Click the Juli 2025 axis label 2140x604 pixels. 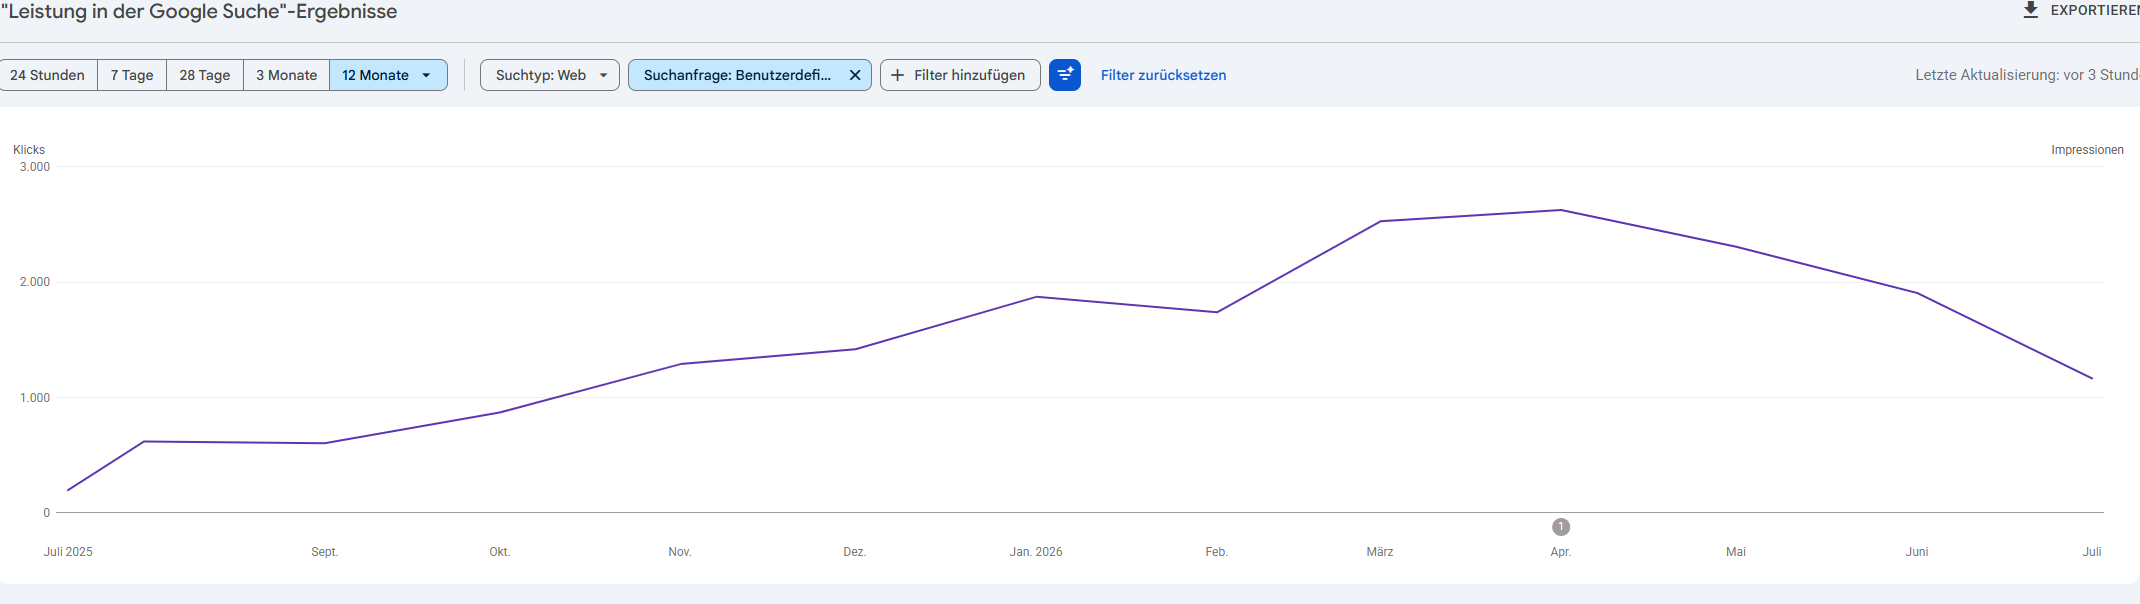click(x=68, y=552)
